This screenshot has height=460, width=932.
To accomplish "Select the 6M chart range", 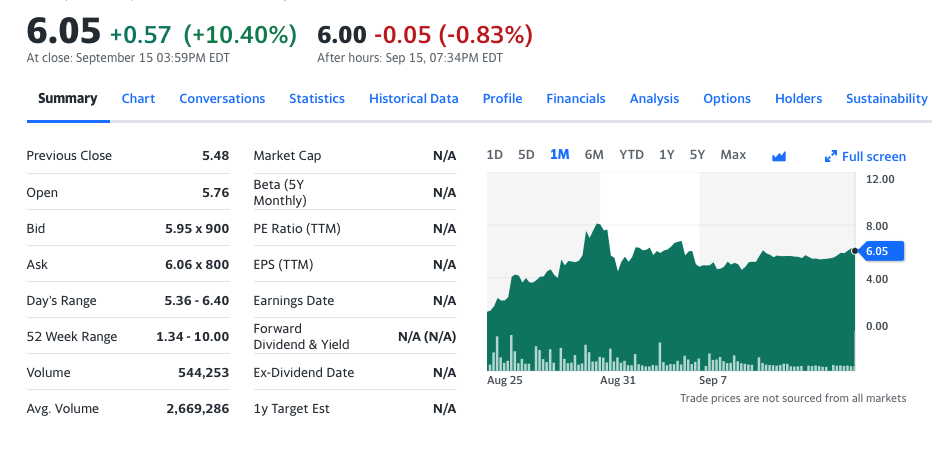I will (x=594, y=155).
